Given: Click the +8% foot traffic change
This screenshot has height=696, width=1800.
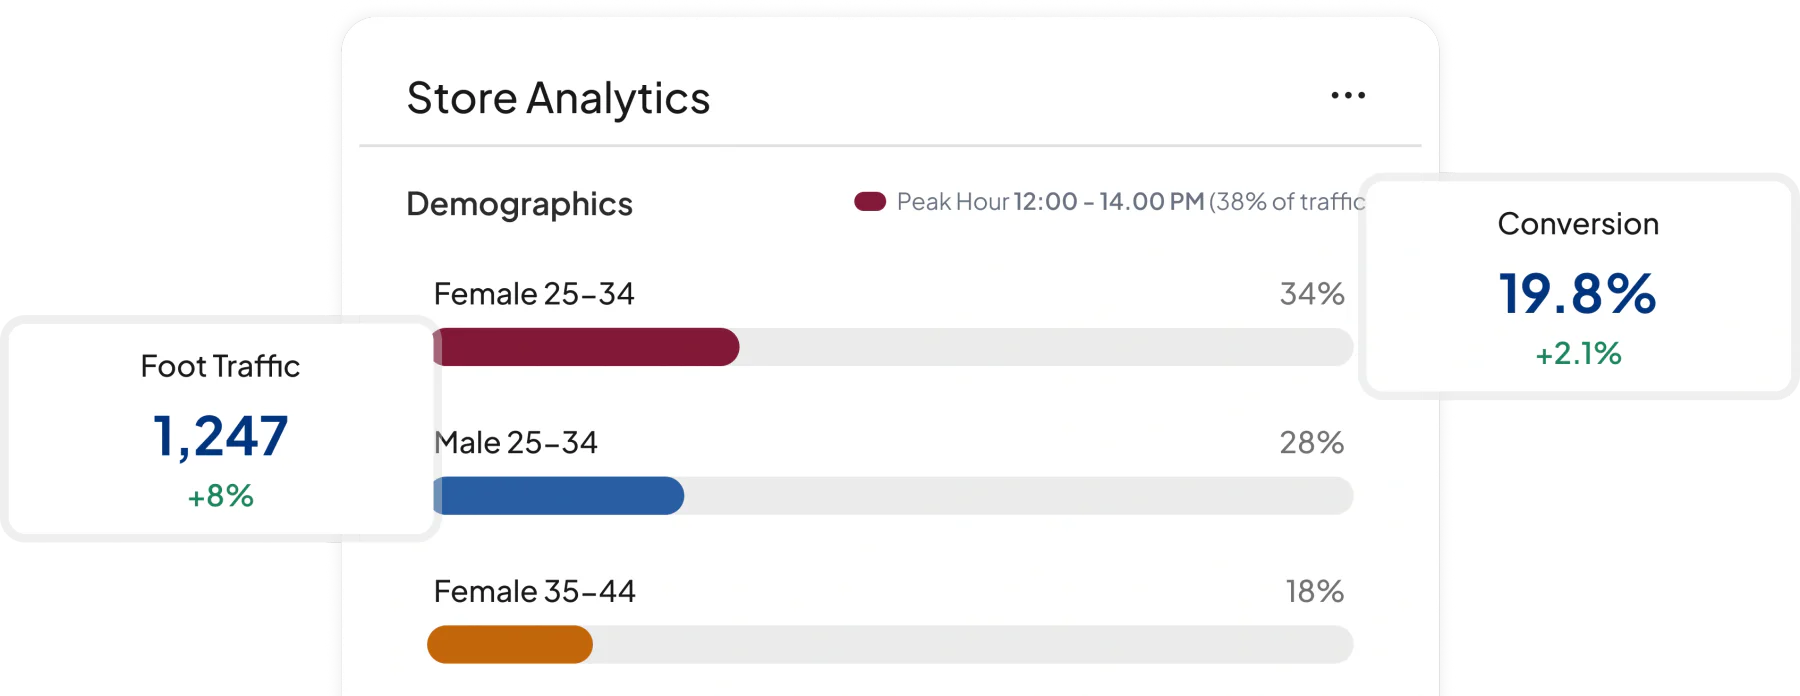Looking at the screenshot, I should [x=220, y=496].
